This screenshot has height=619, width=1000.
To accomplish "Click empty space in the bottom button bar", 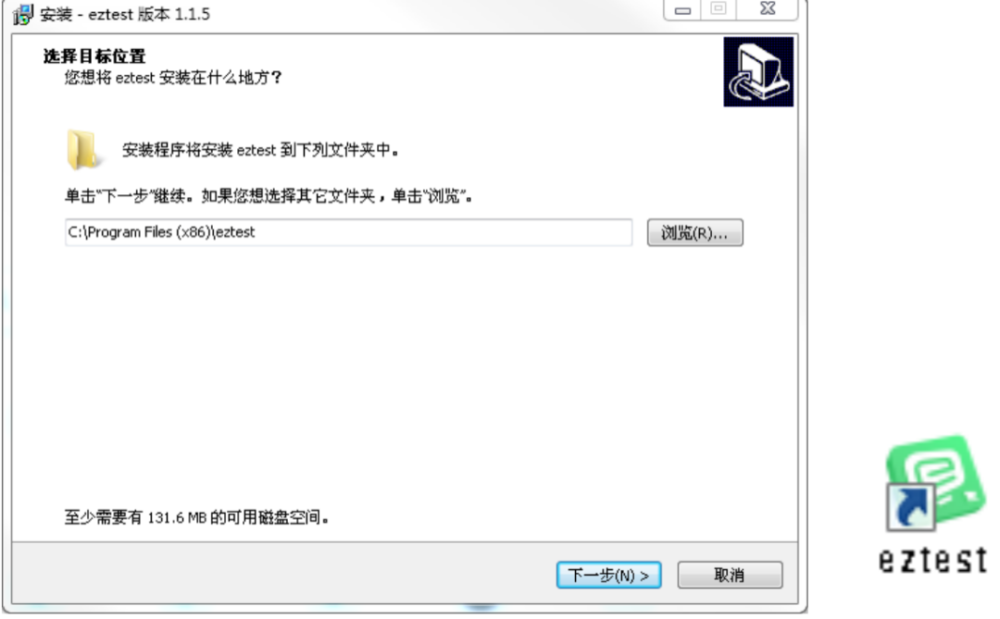I will coord(281,574).
